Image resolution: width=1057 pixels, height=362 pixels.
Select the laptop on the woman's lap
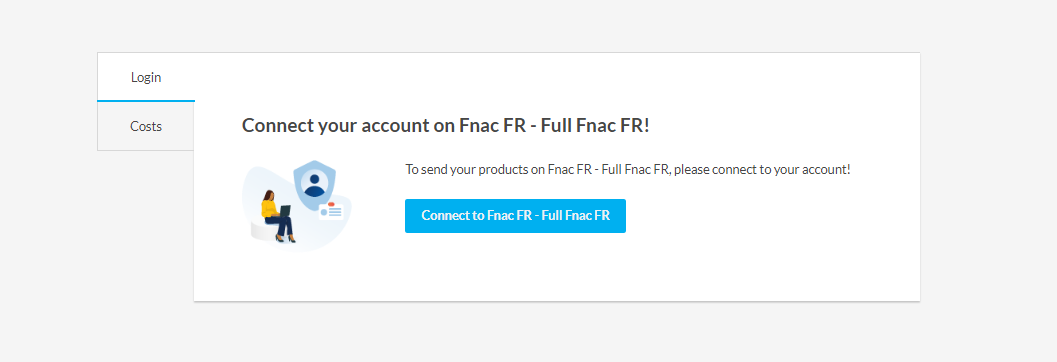point(286,210)
